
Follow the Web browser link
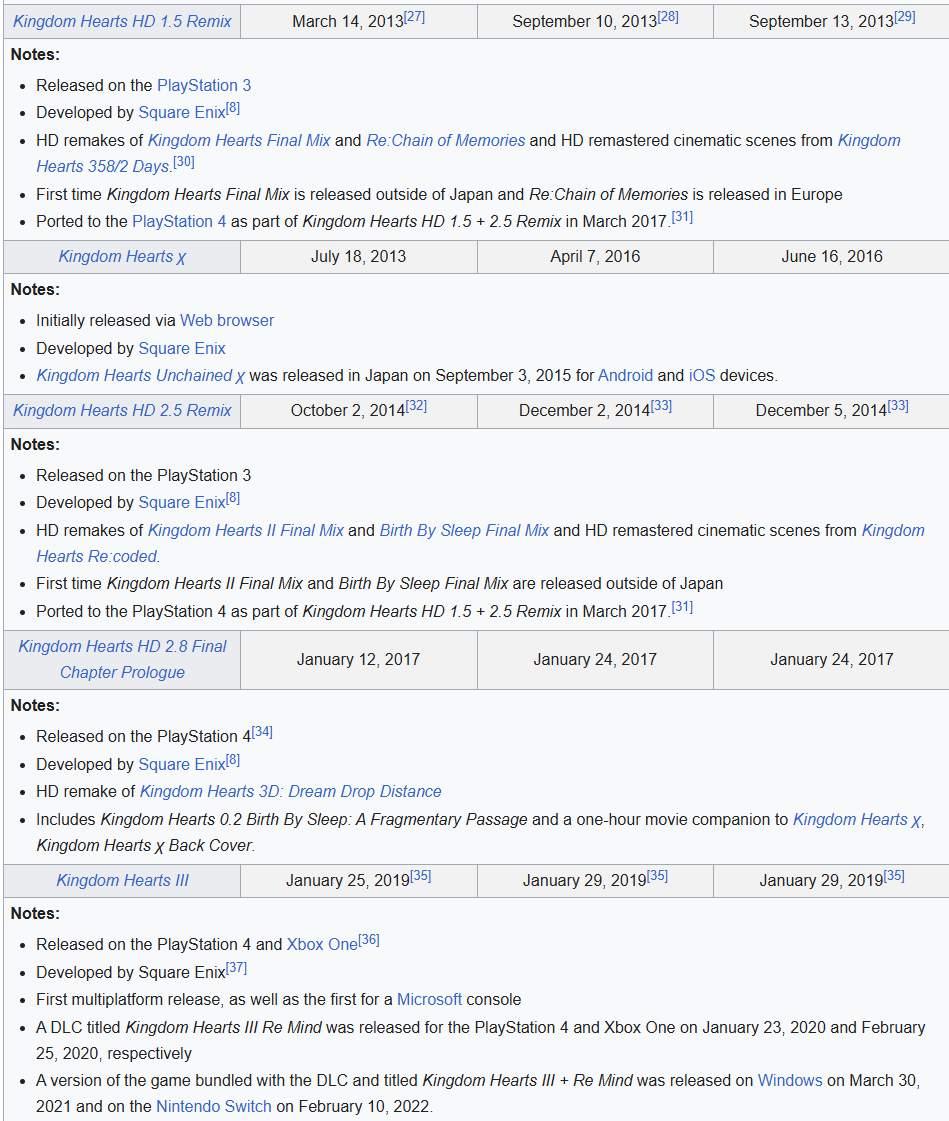click(227, 321)
